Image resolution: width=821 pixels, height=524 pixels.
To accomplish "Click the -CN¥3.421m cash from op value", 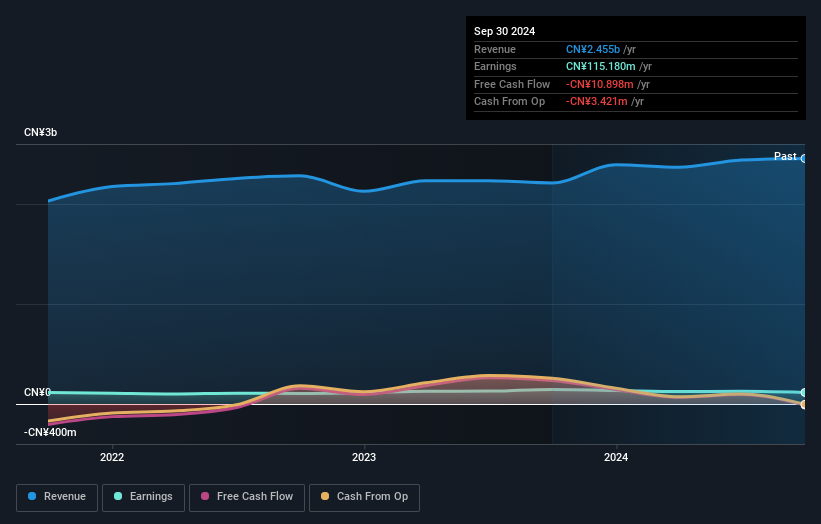I will pyautogui.click(x=596, y=102).
